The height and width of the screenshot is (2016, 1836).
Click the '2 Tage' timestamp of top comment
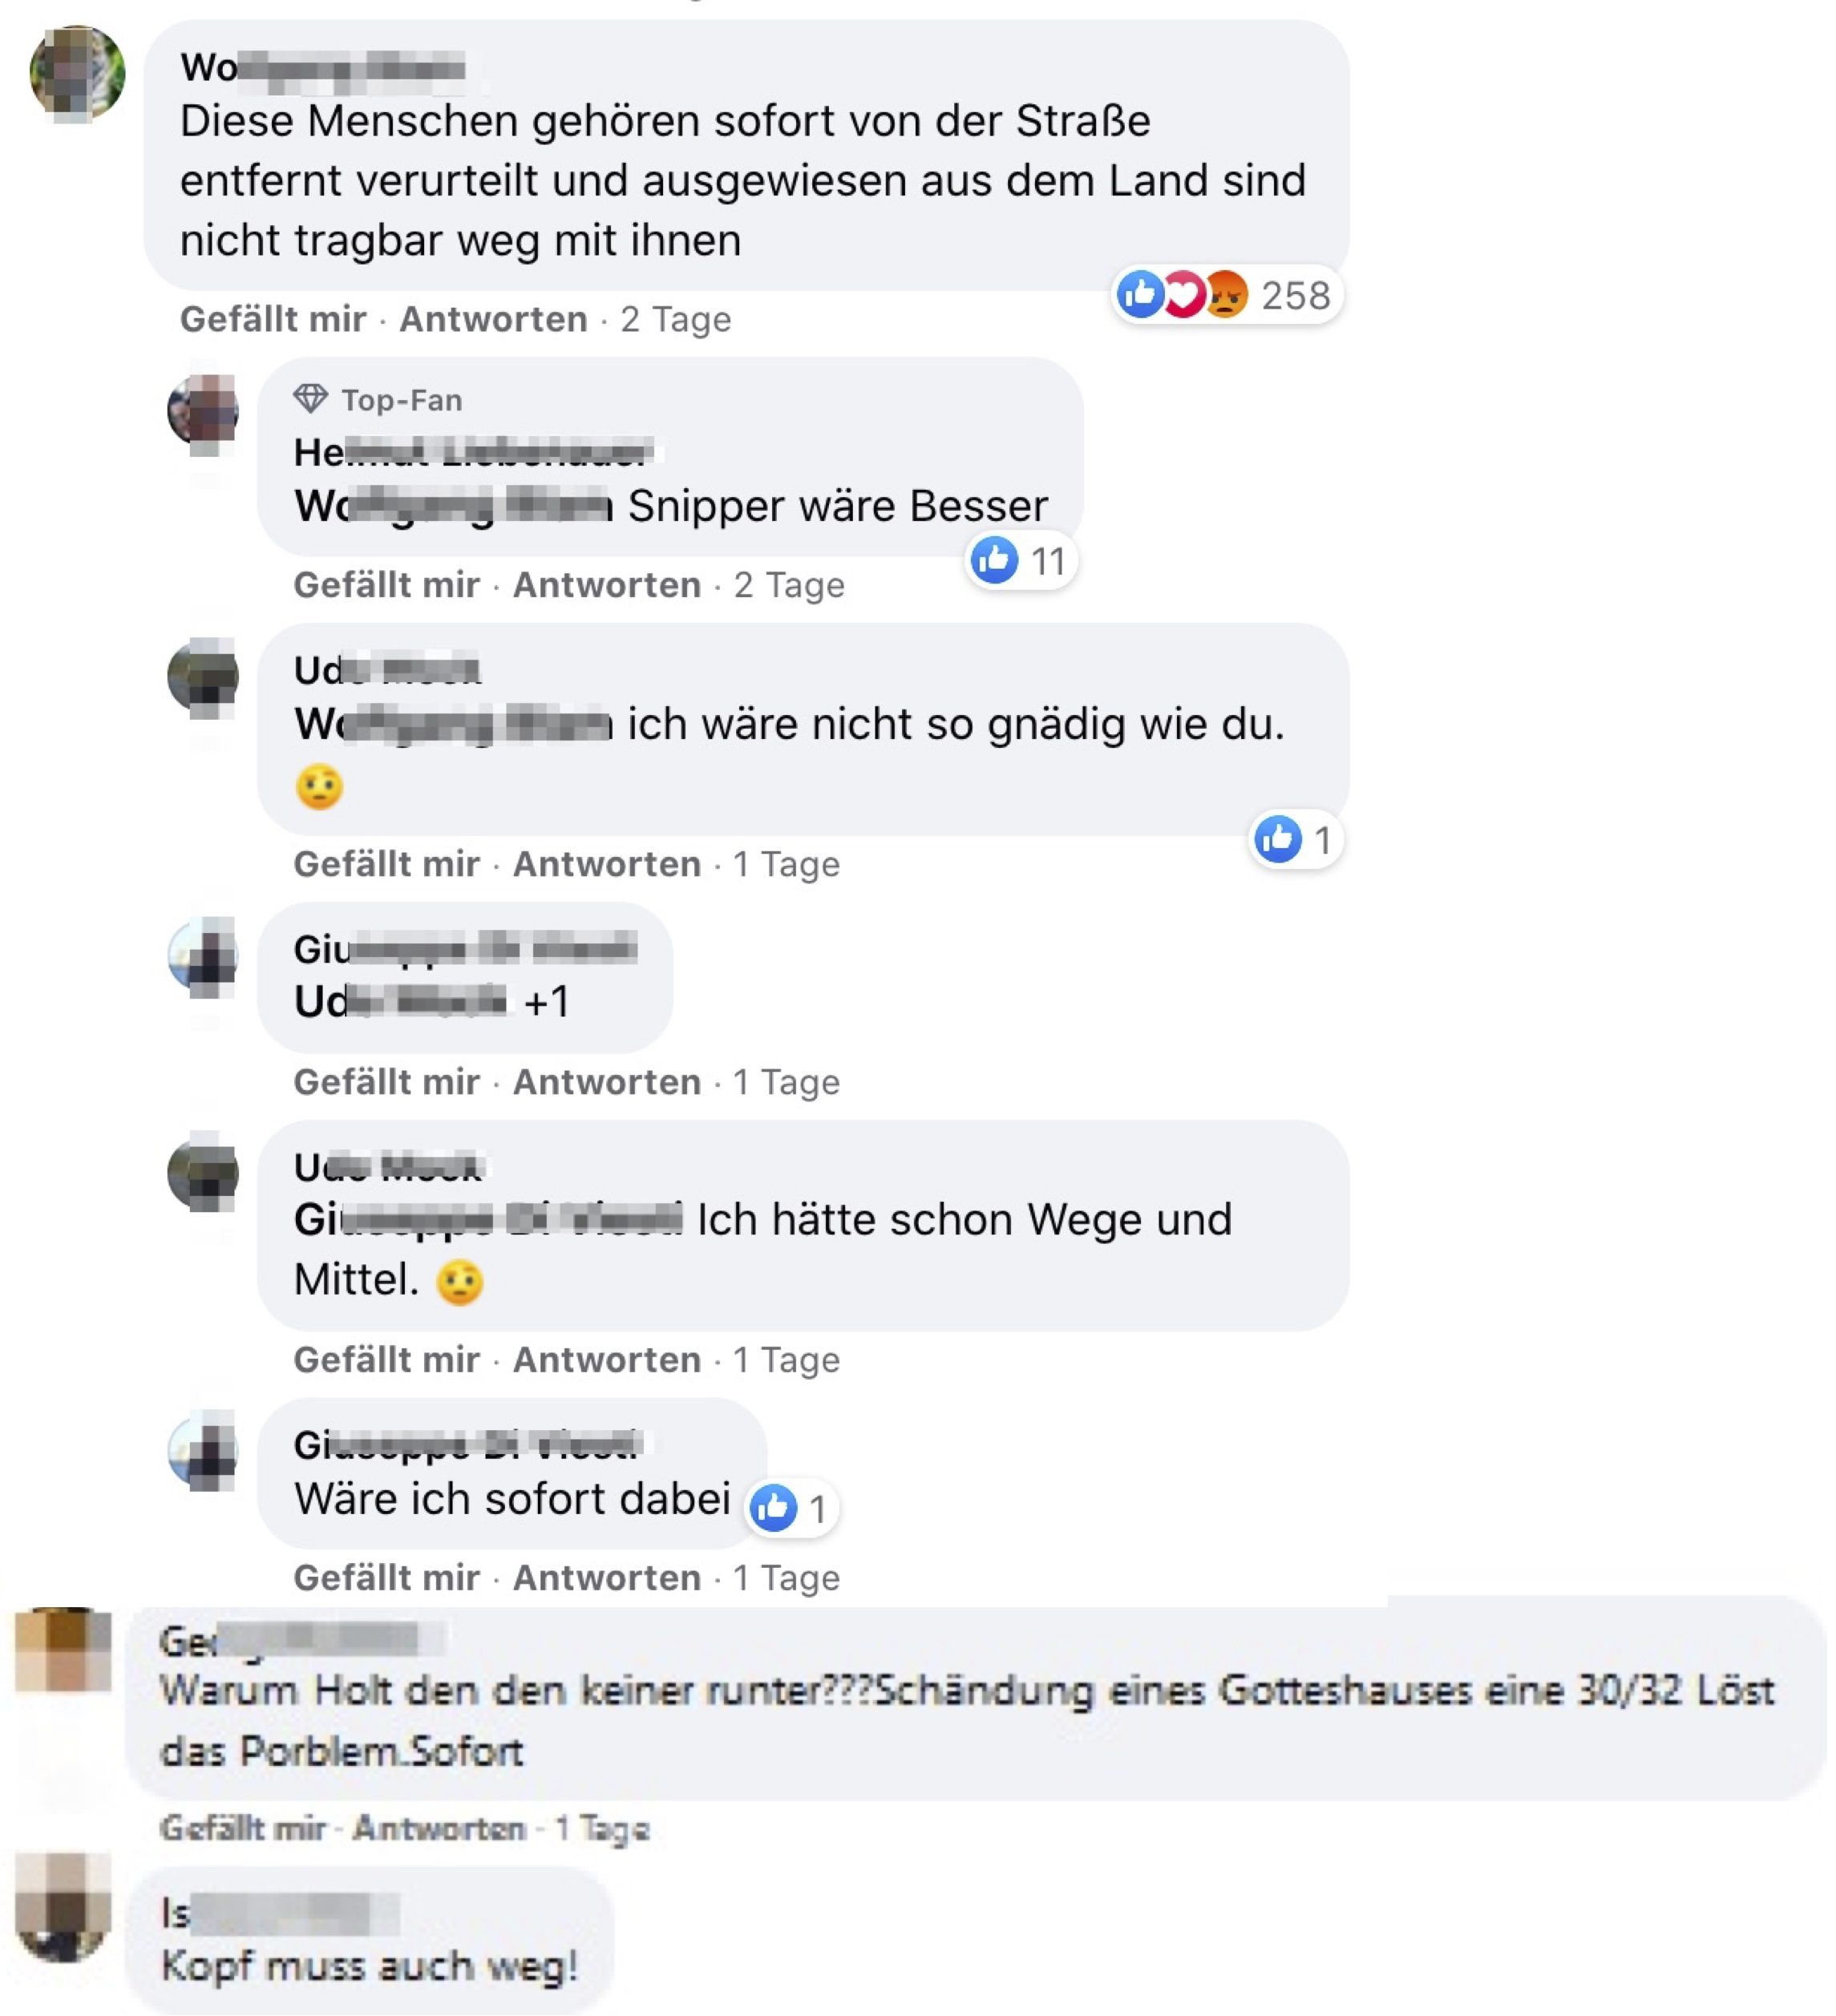676,320
